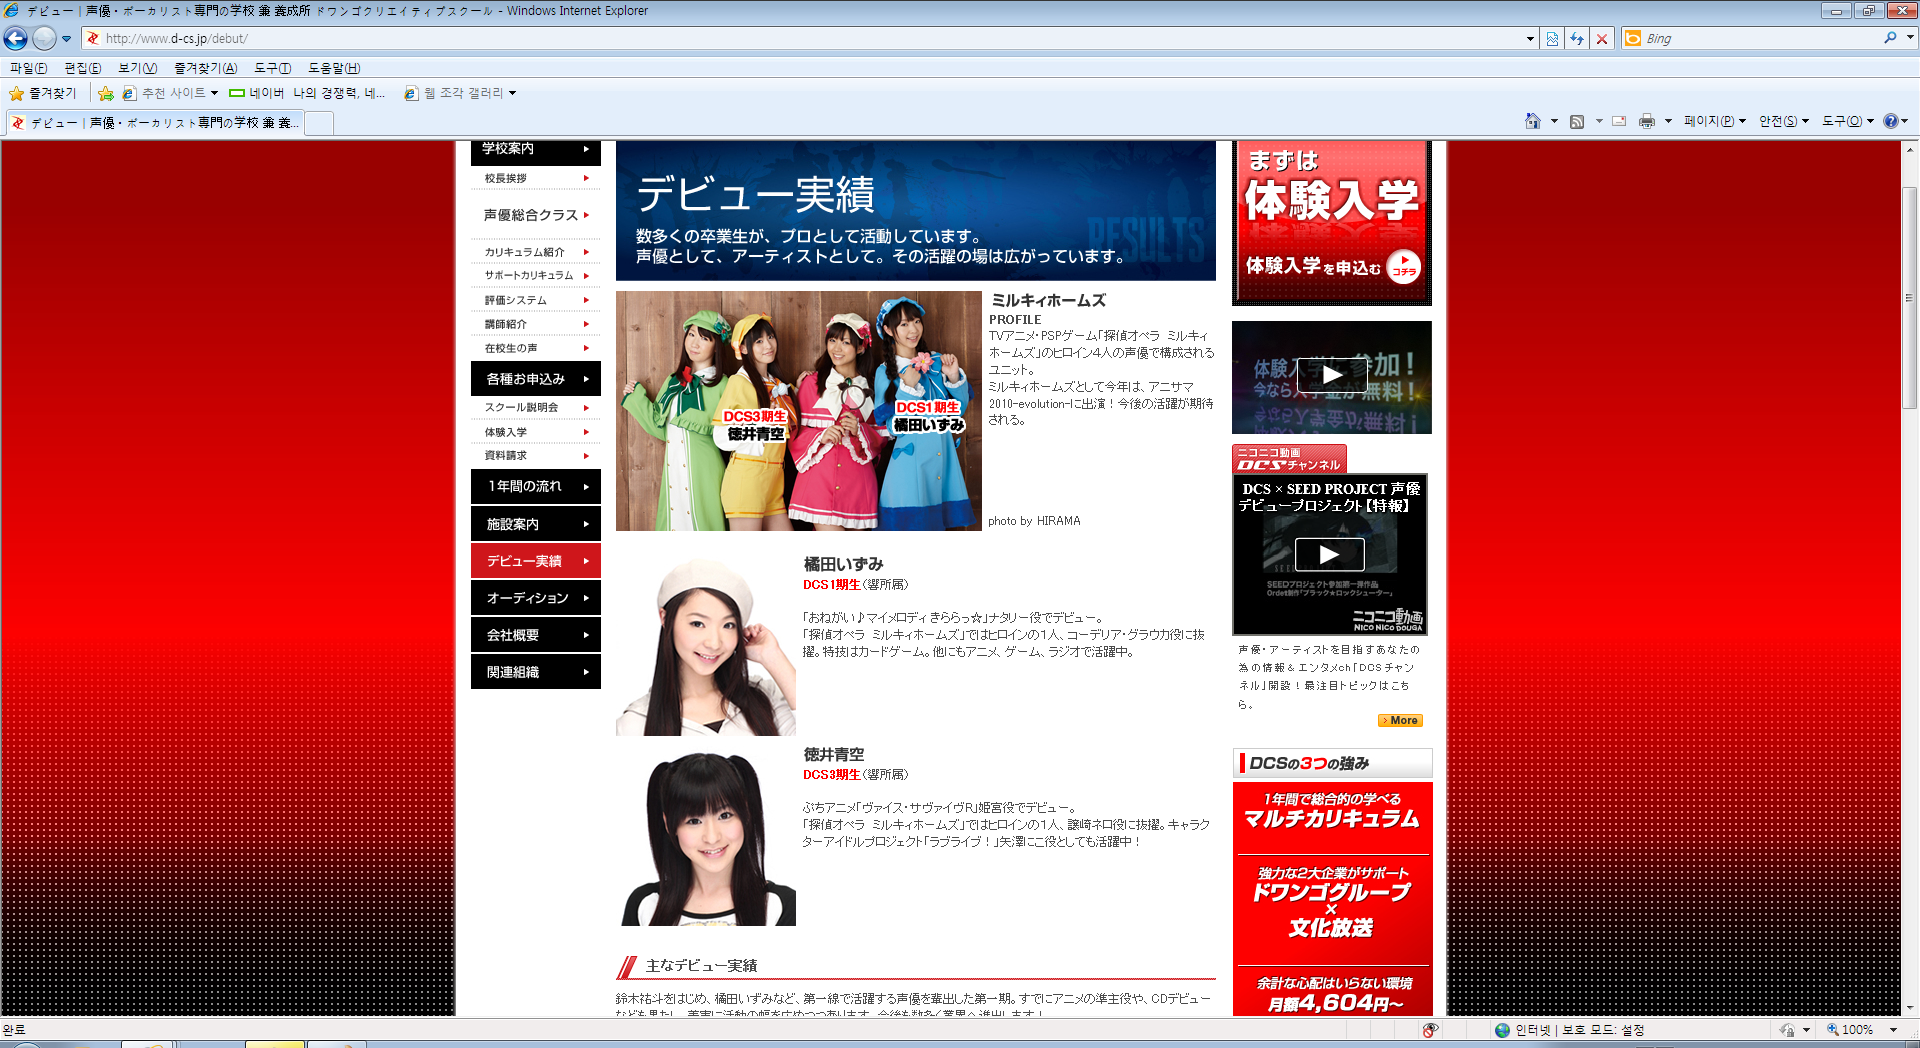Click the Refresh page icon

click(x=1577, y=39)
